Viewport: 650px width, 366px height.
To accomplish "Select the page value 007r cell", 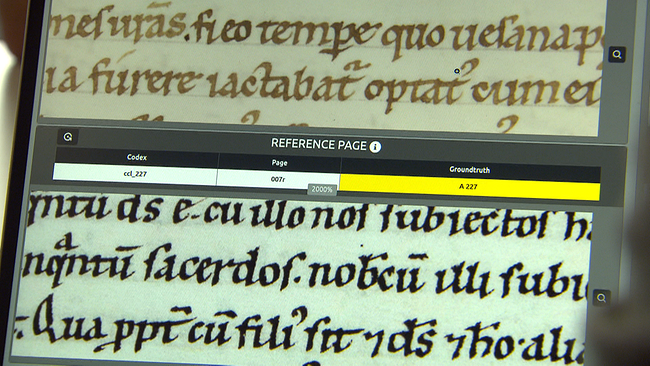I will 278,179.
